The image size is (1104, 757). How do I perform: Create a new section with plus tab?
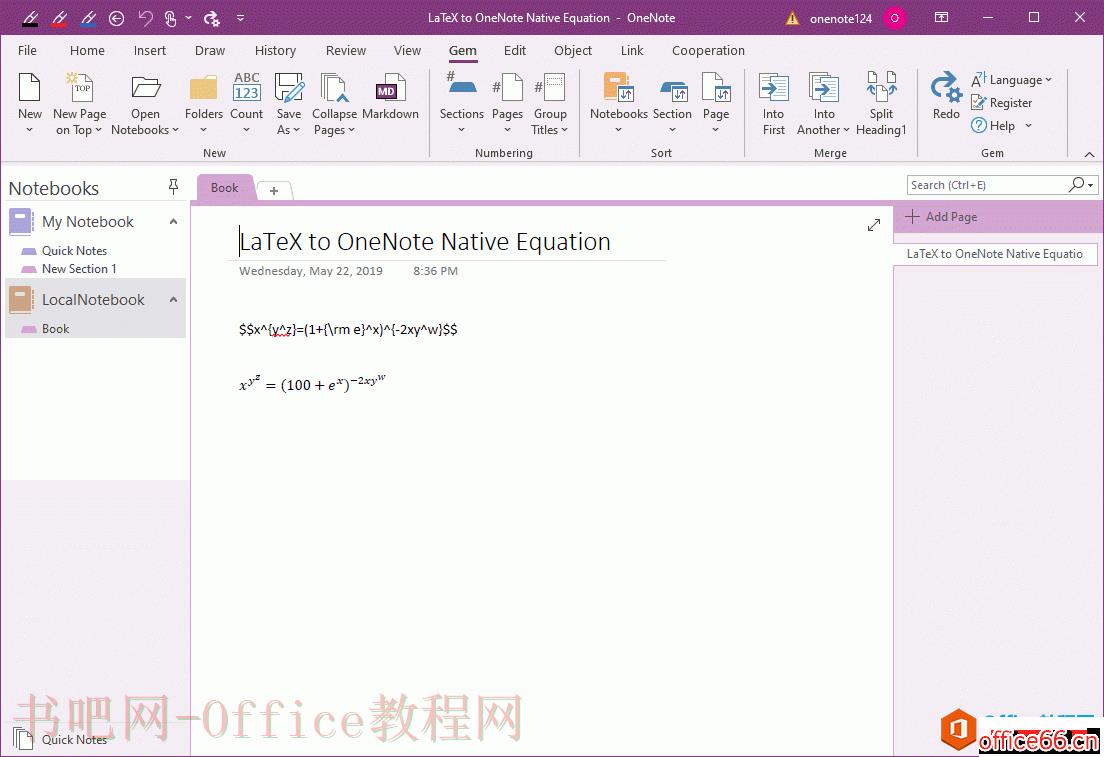pos(274,190)
